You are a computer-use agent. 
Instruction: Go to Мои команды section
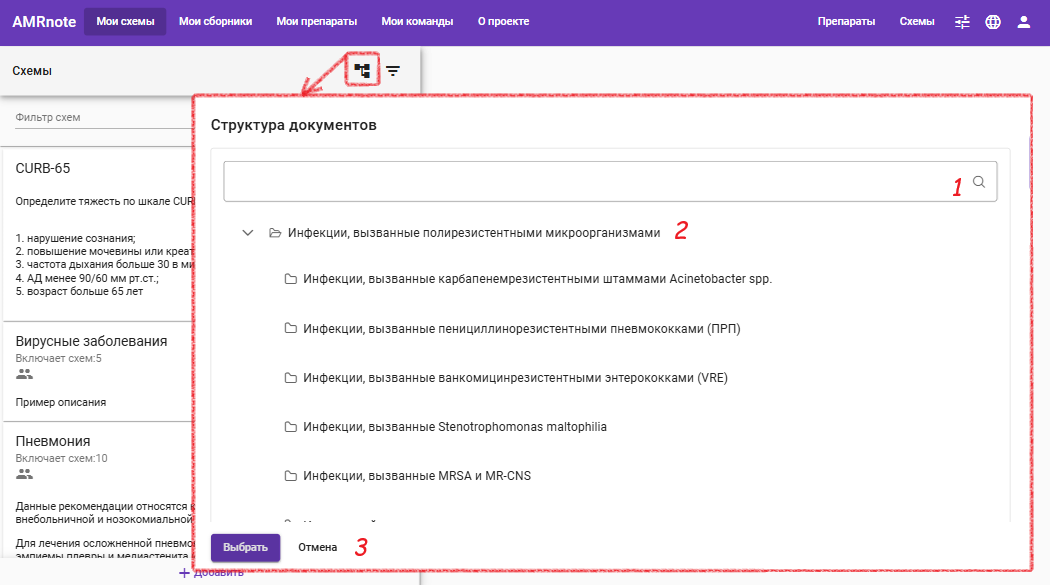pos(417,21)
